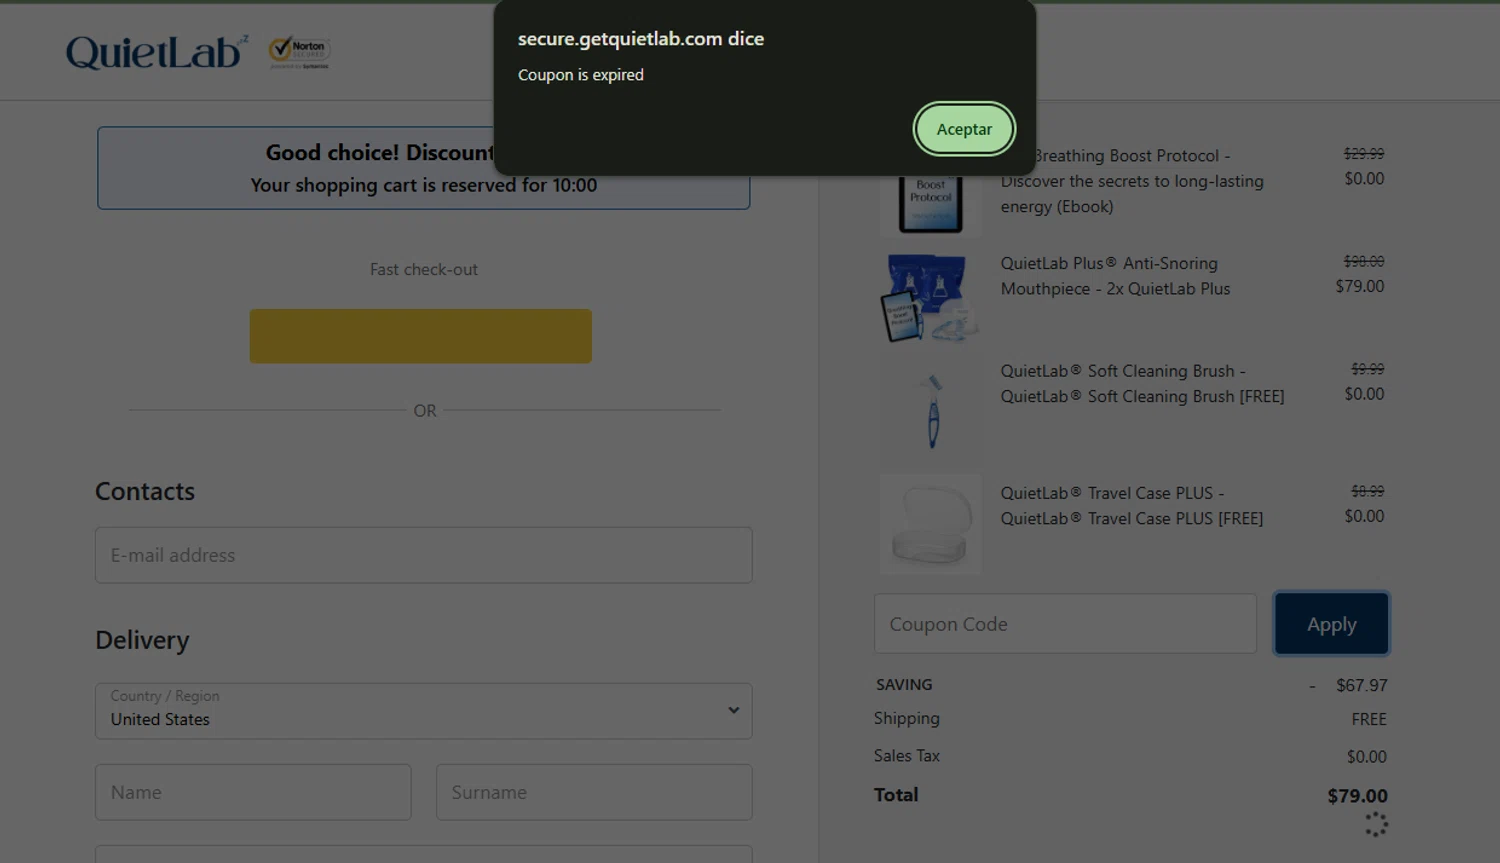Click the SAVING amount $67.97

[x=1361, y=685]
